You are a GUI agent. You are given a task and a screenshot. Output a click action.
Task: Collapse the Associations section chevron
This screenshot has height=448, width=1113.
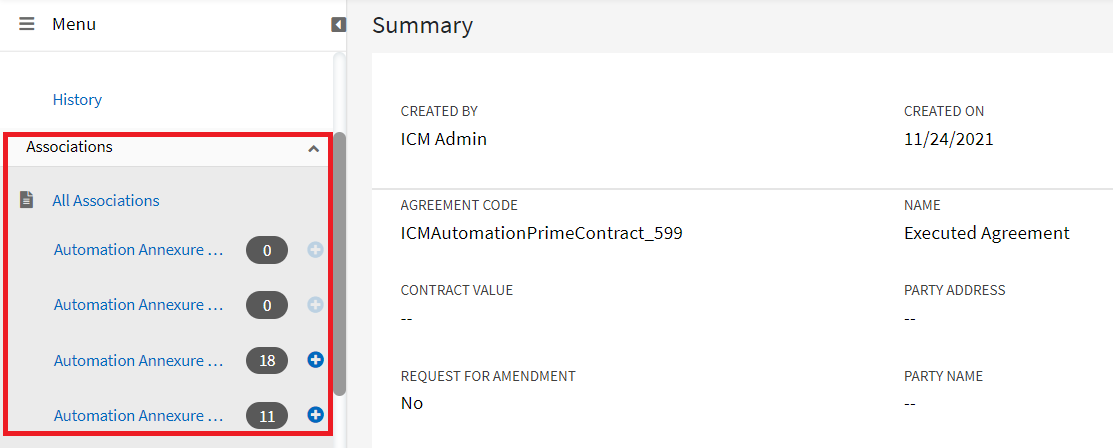coord(314,148)
